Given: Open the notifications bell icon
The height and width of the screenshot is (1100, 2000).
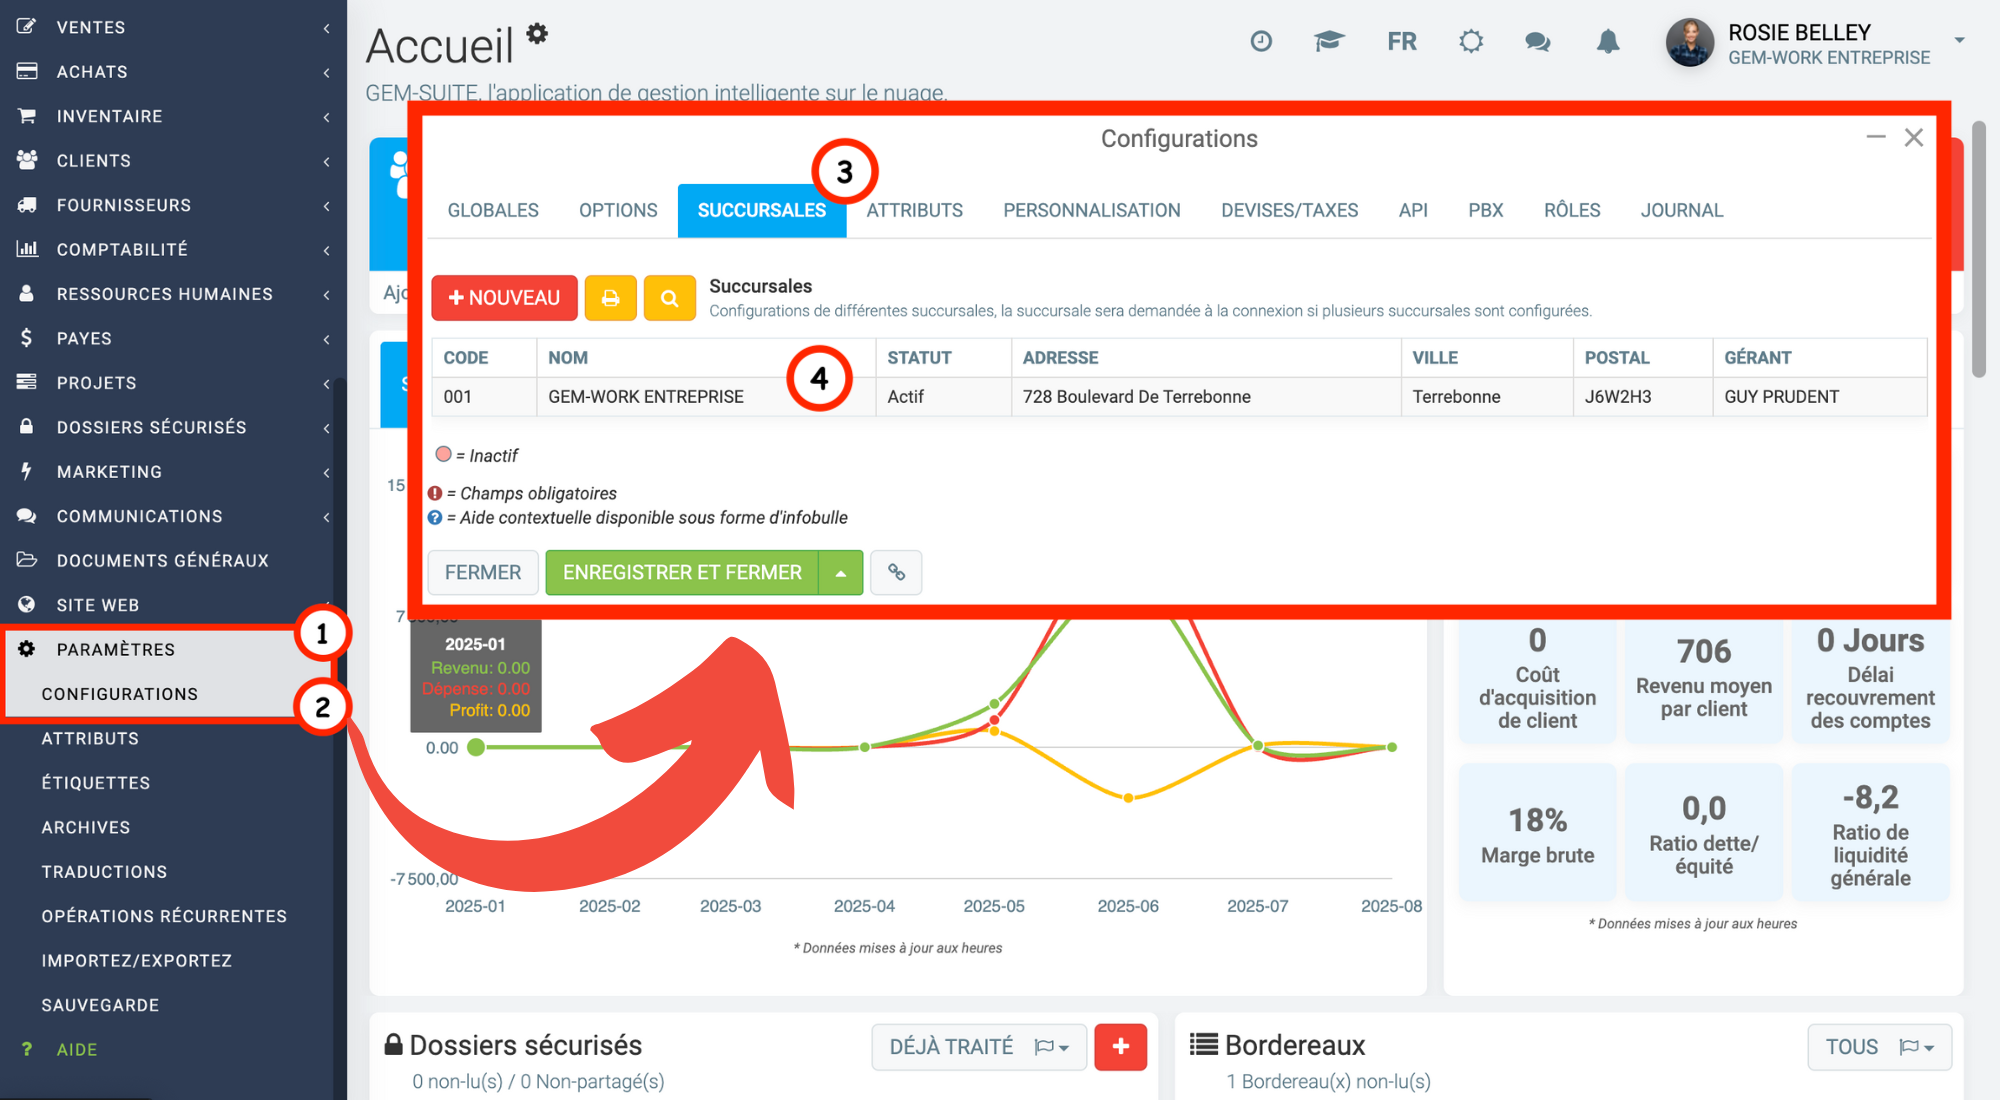Looking at the screenshot, I should pos(1608,42).
